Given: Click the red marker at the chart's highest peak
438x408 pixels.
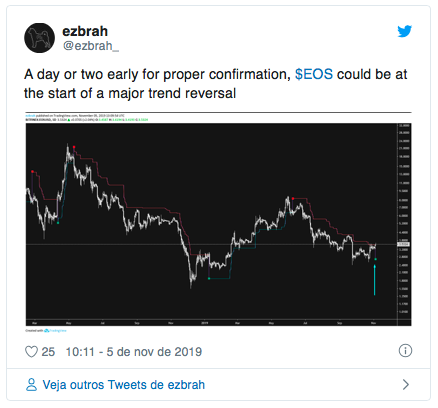Looking at the screenshot, I should (74, 147).
